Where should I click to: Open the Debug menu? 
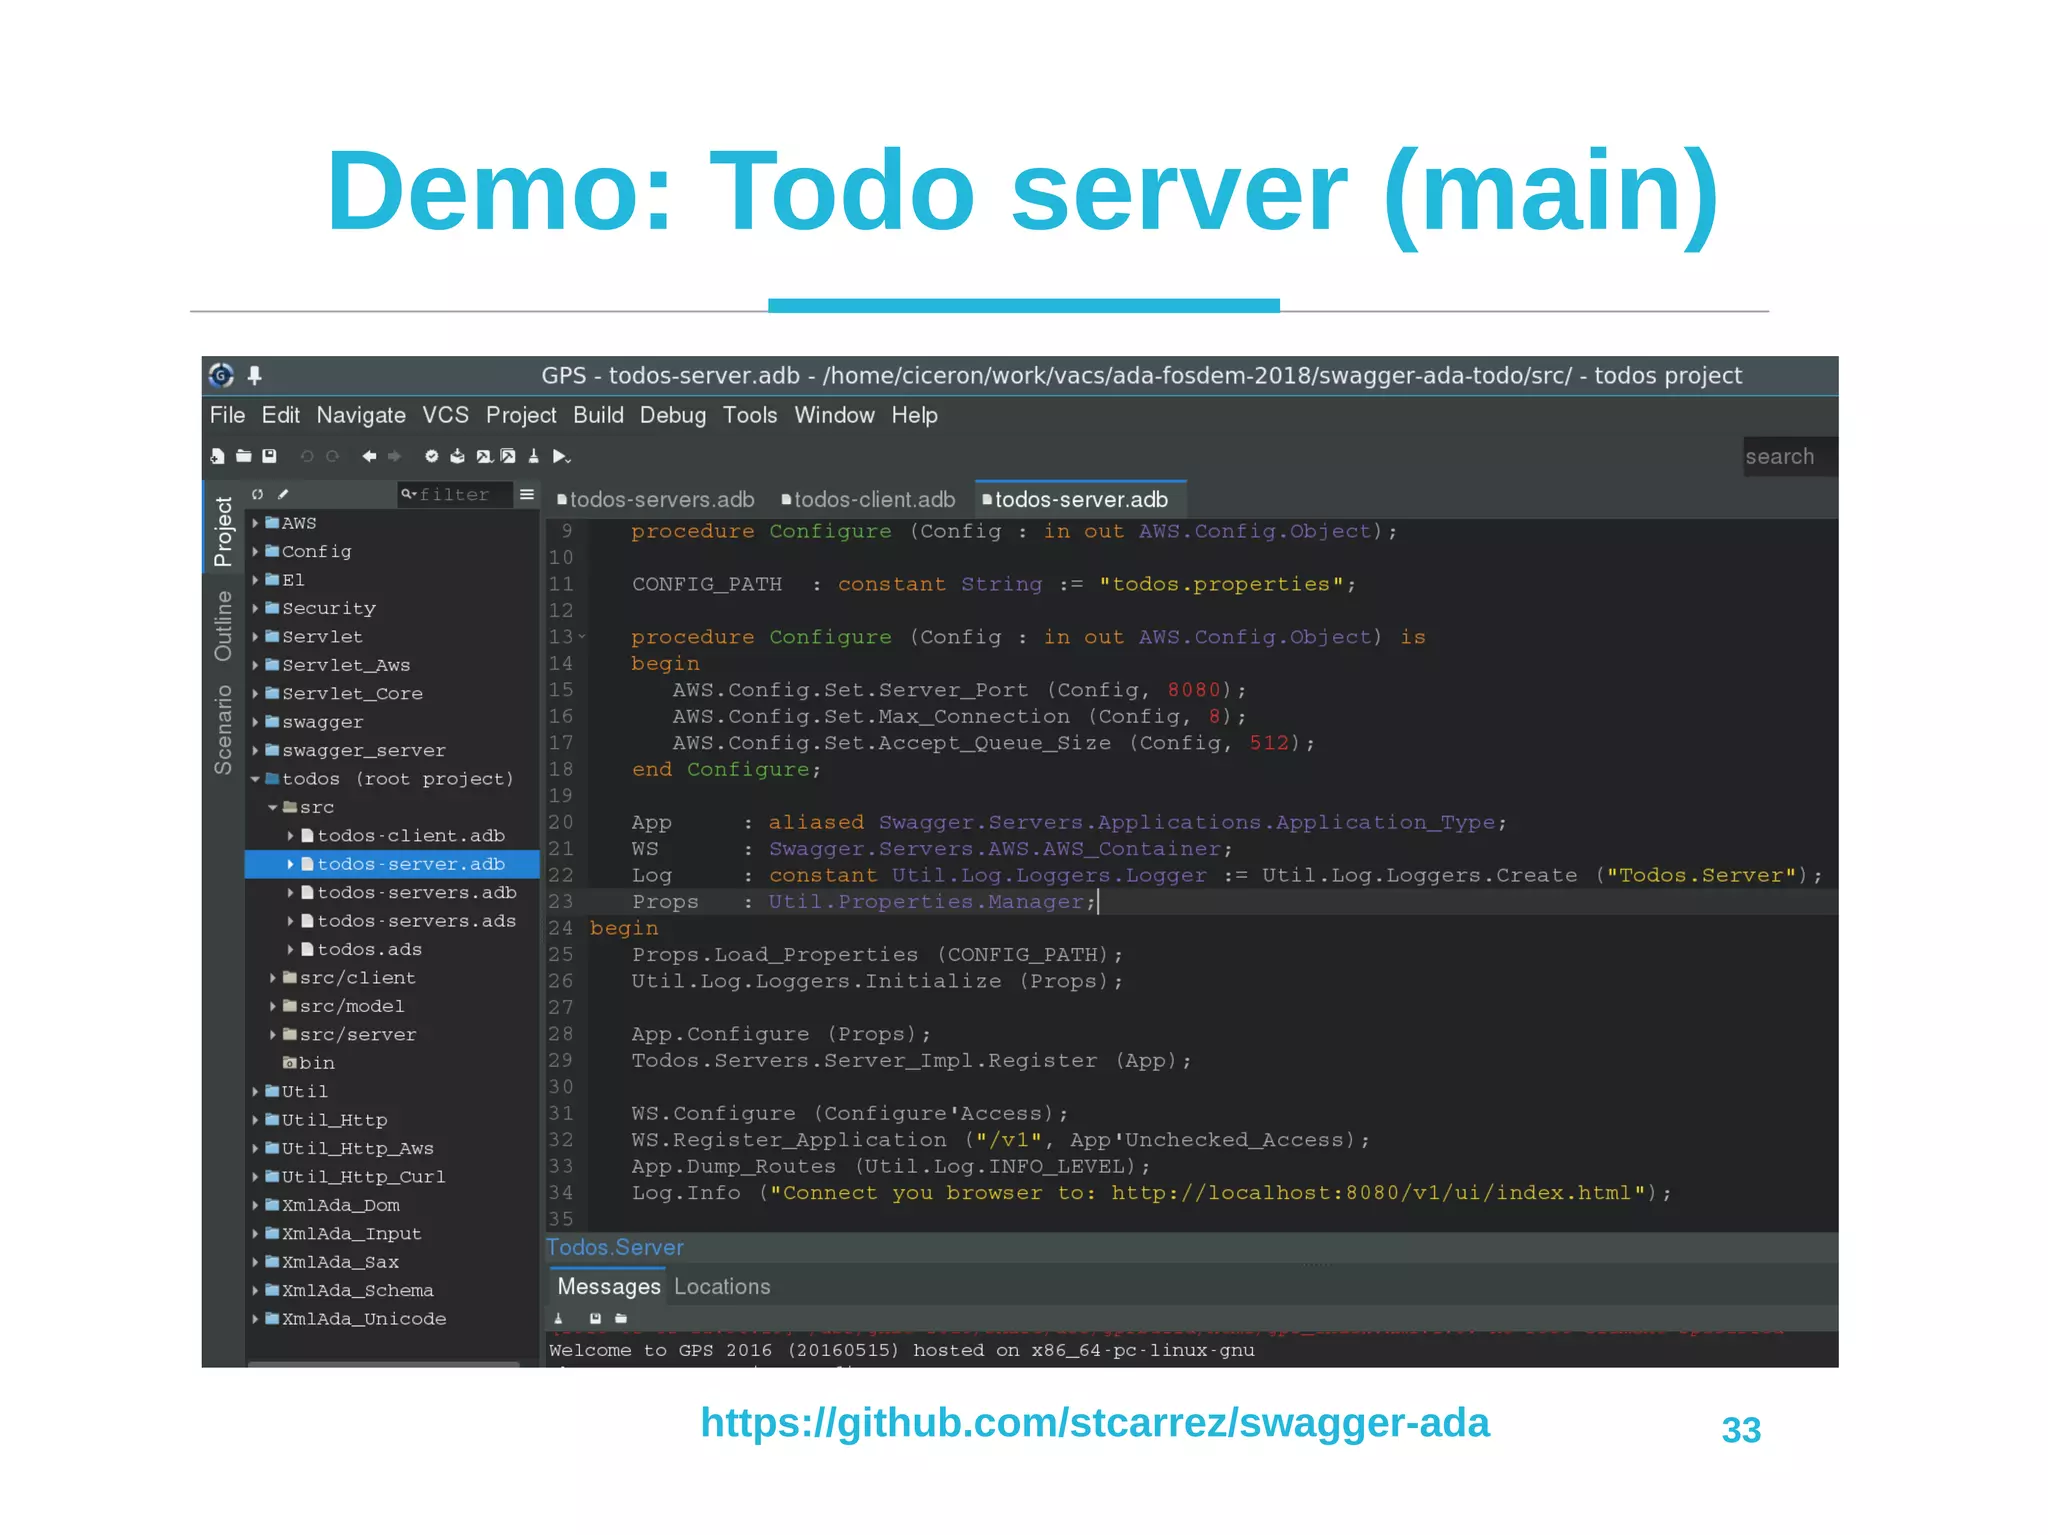pyautogui.click(x=673, y=415)
